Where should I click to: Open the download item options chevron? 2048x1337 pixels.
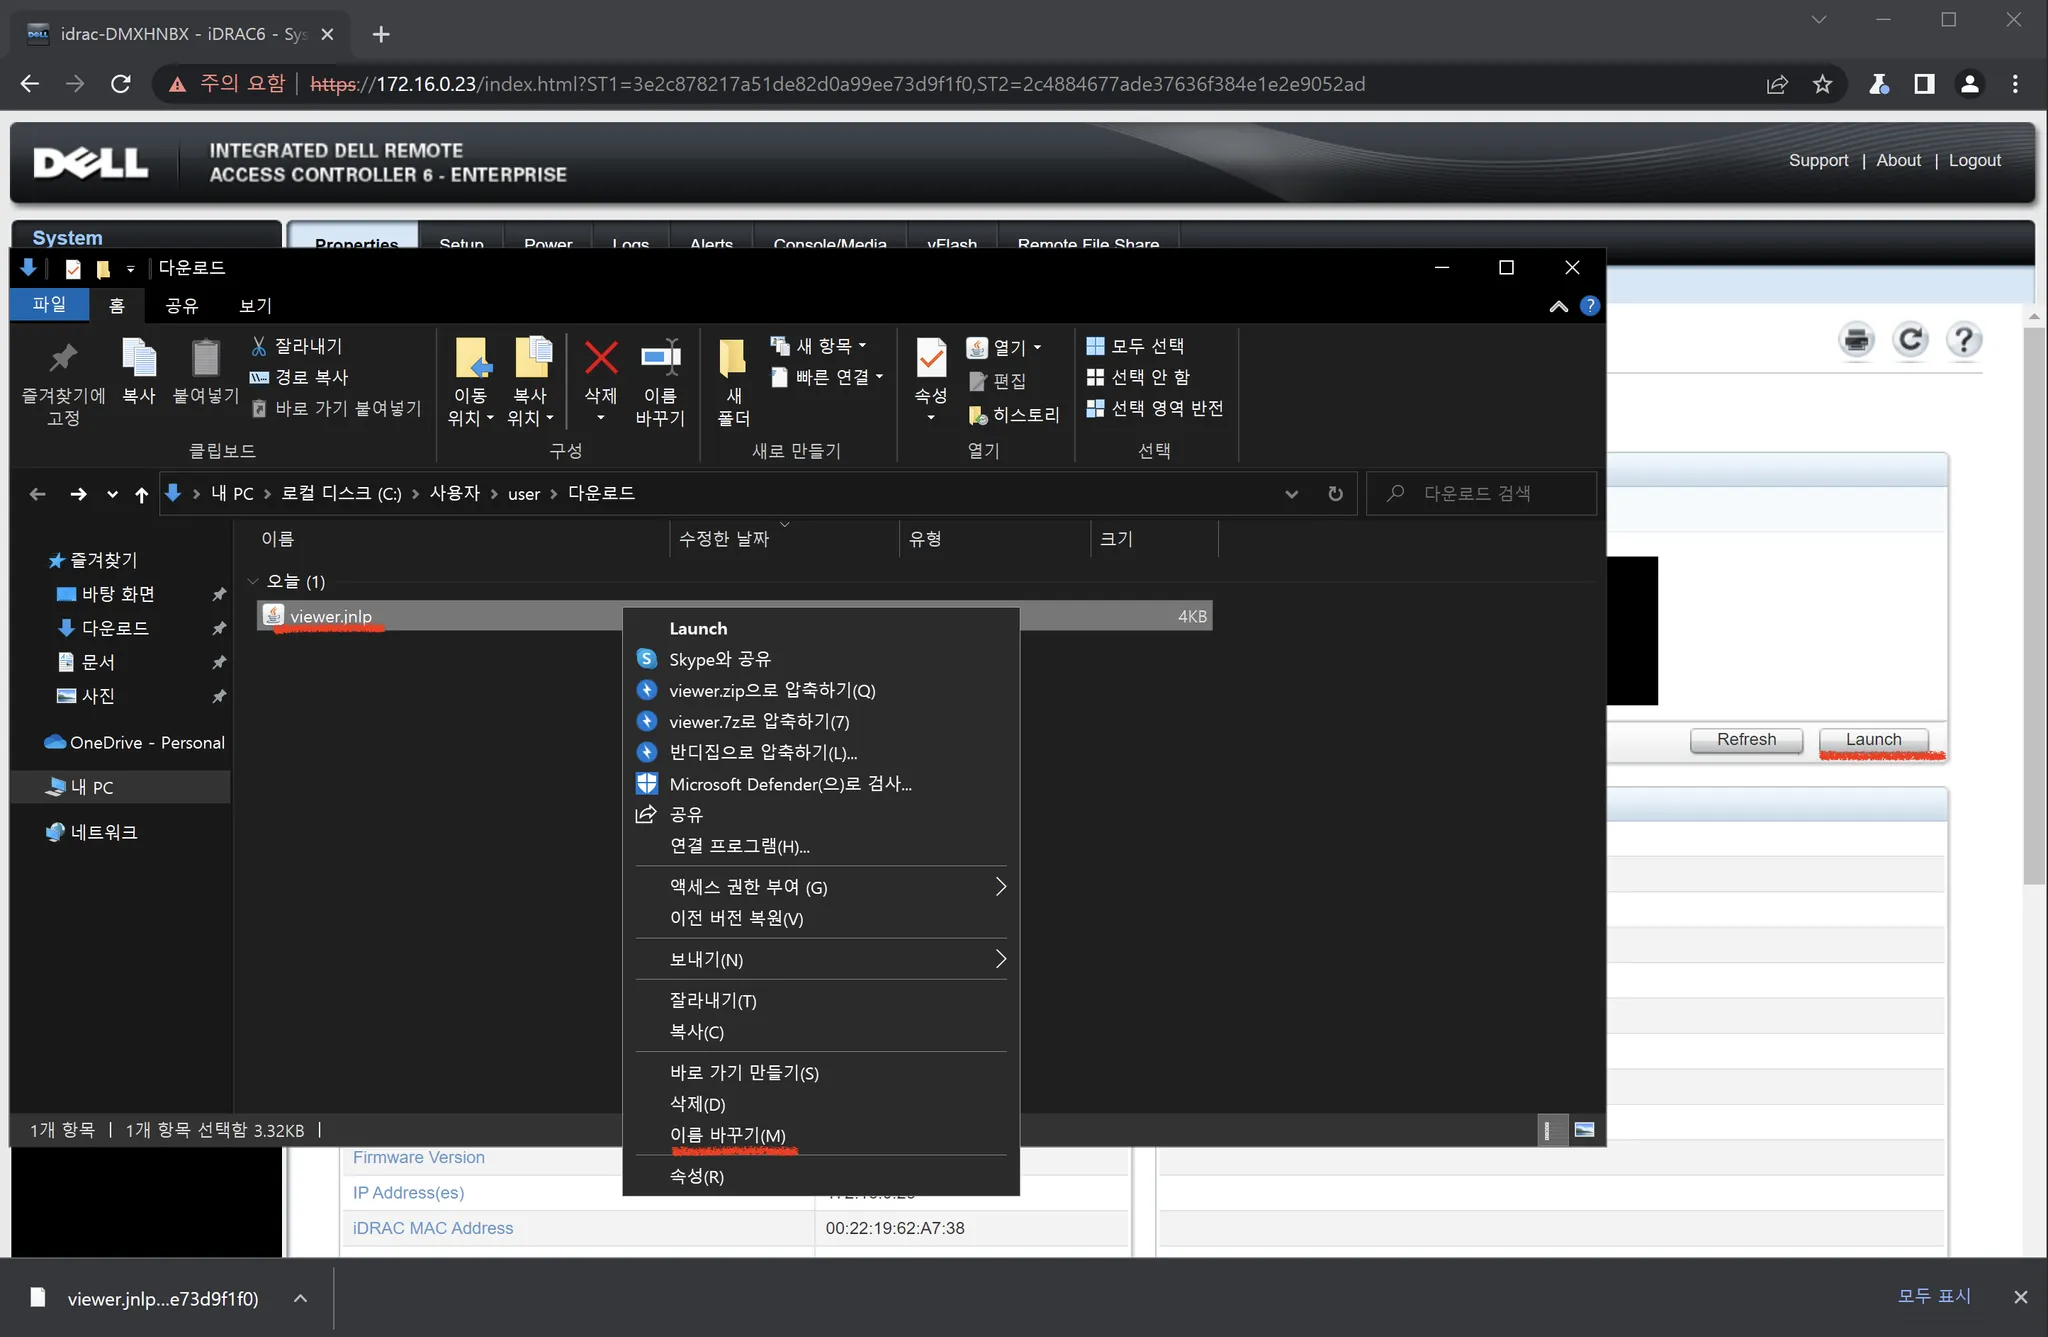(x=300, y=1298)
